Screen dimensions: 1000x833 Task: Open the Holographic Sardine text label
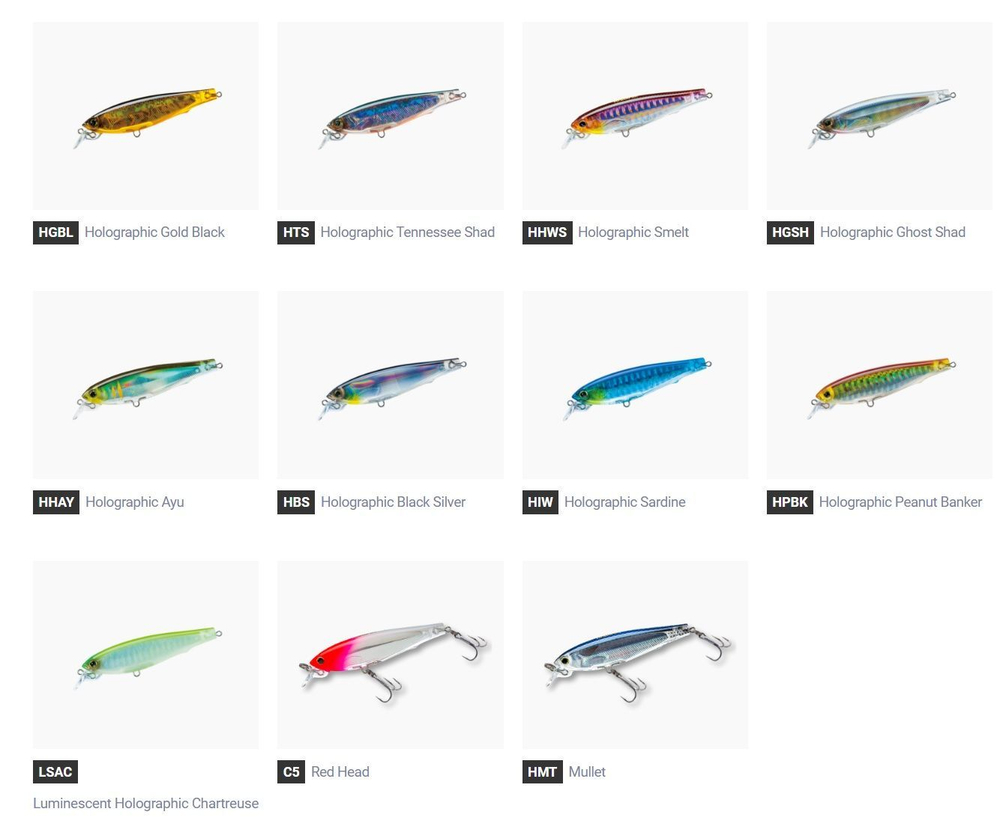tap(624, 502)
